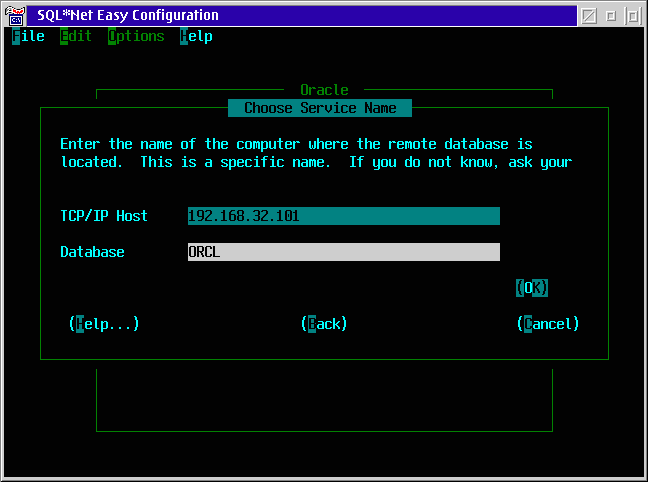Click the TCP/IP Host input field
This screenshot has height=482, width=648.
click(x=344, y=216)
